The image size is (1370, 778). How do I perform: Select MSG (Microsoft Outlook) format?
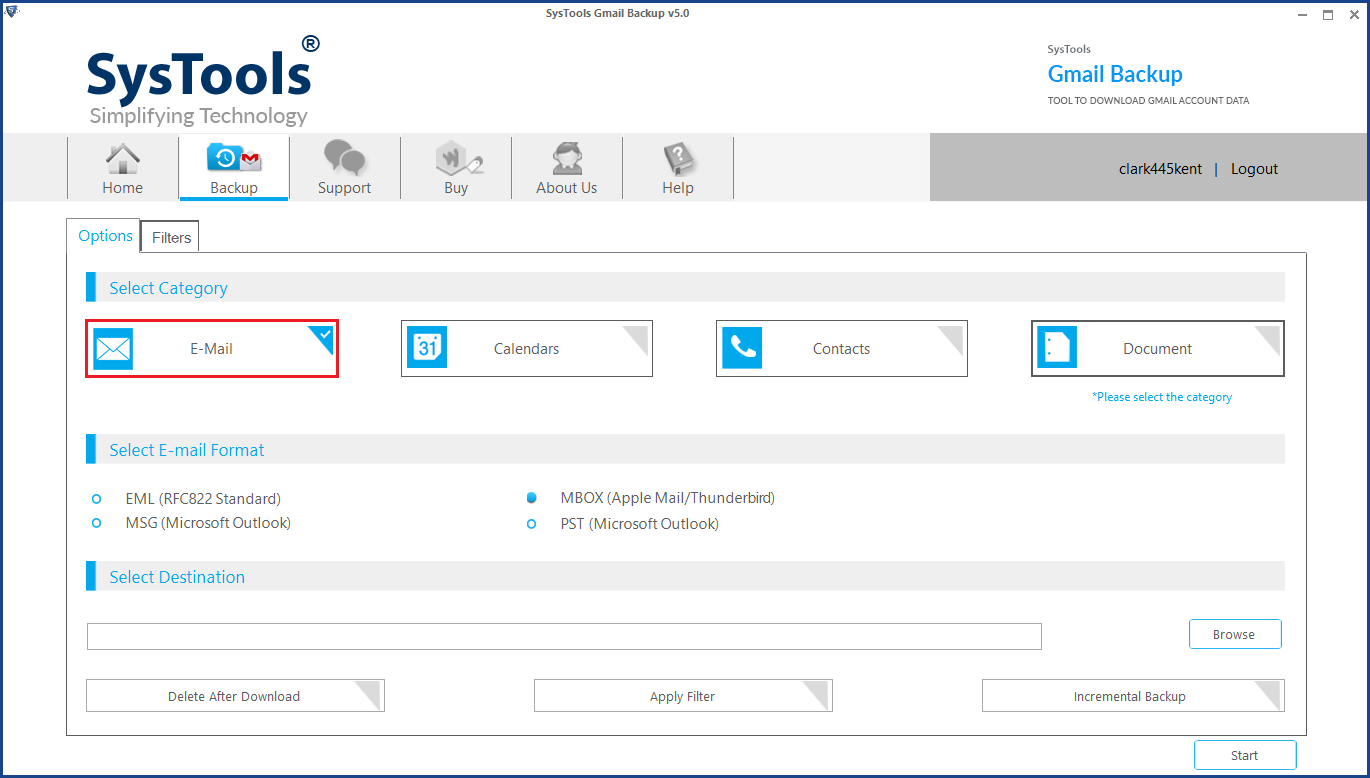[x=97, y=523]
